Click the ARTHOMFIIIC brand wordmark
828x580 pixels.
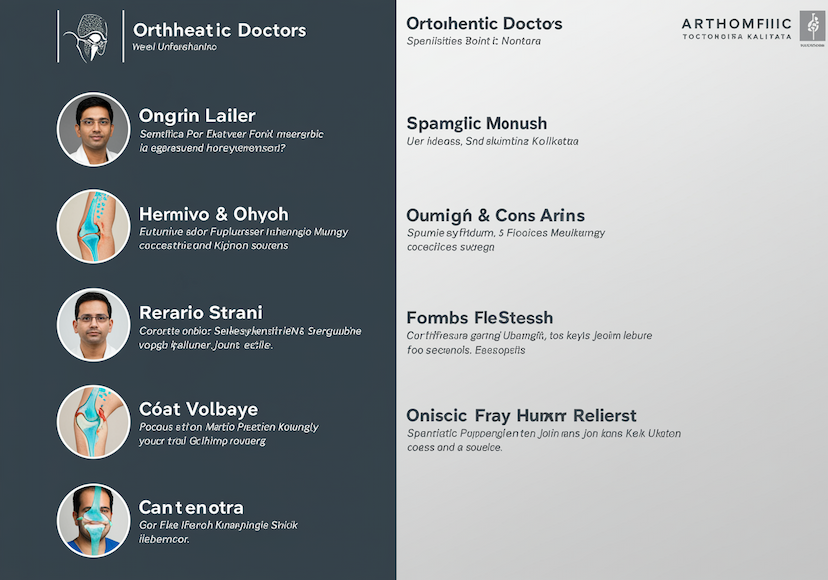[x=737, y=24]
